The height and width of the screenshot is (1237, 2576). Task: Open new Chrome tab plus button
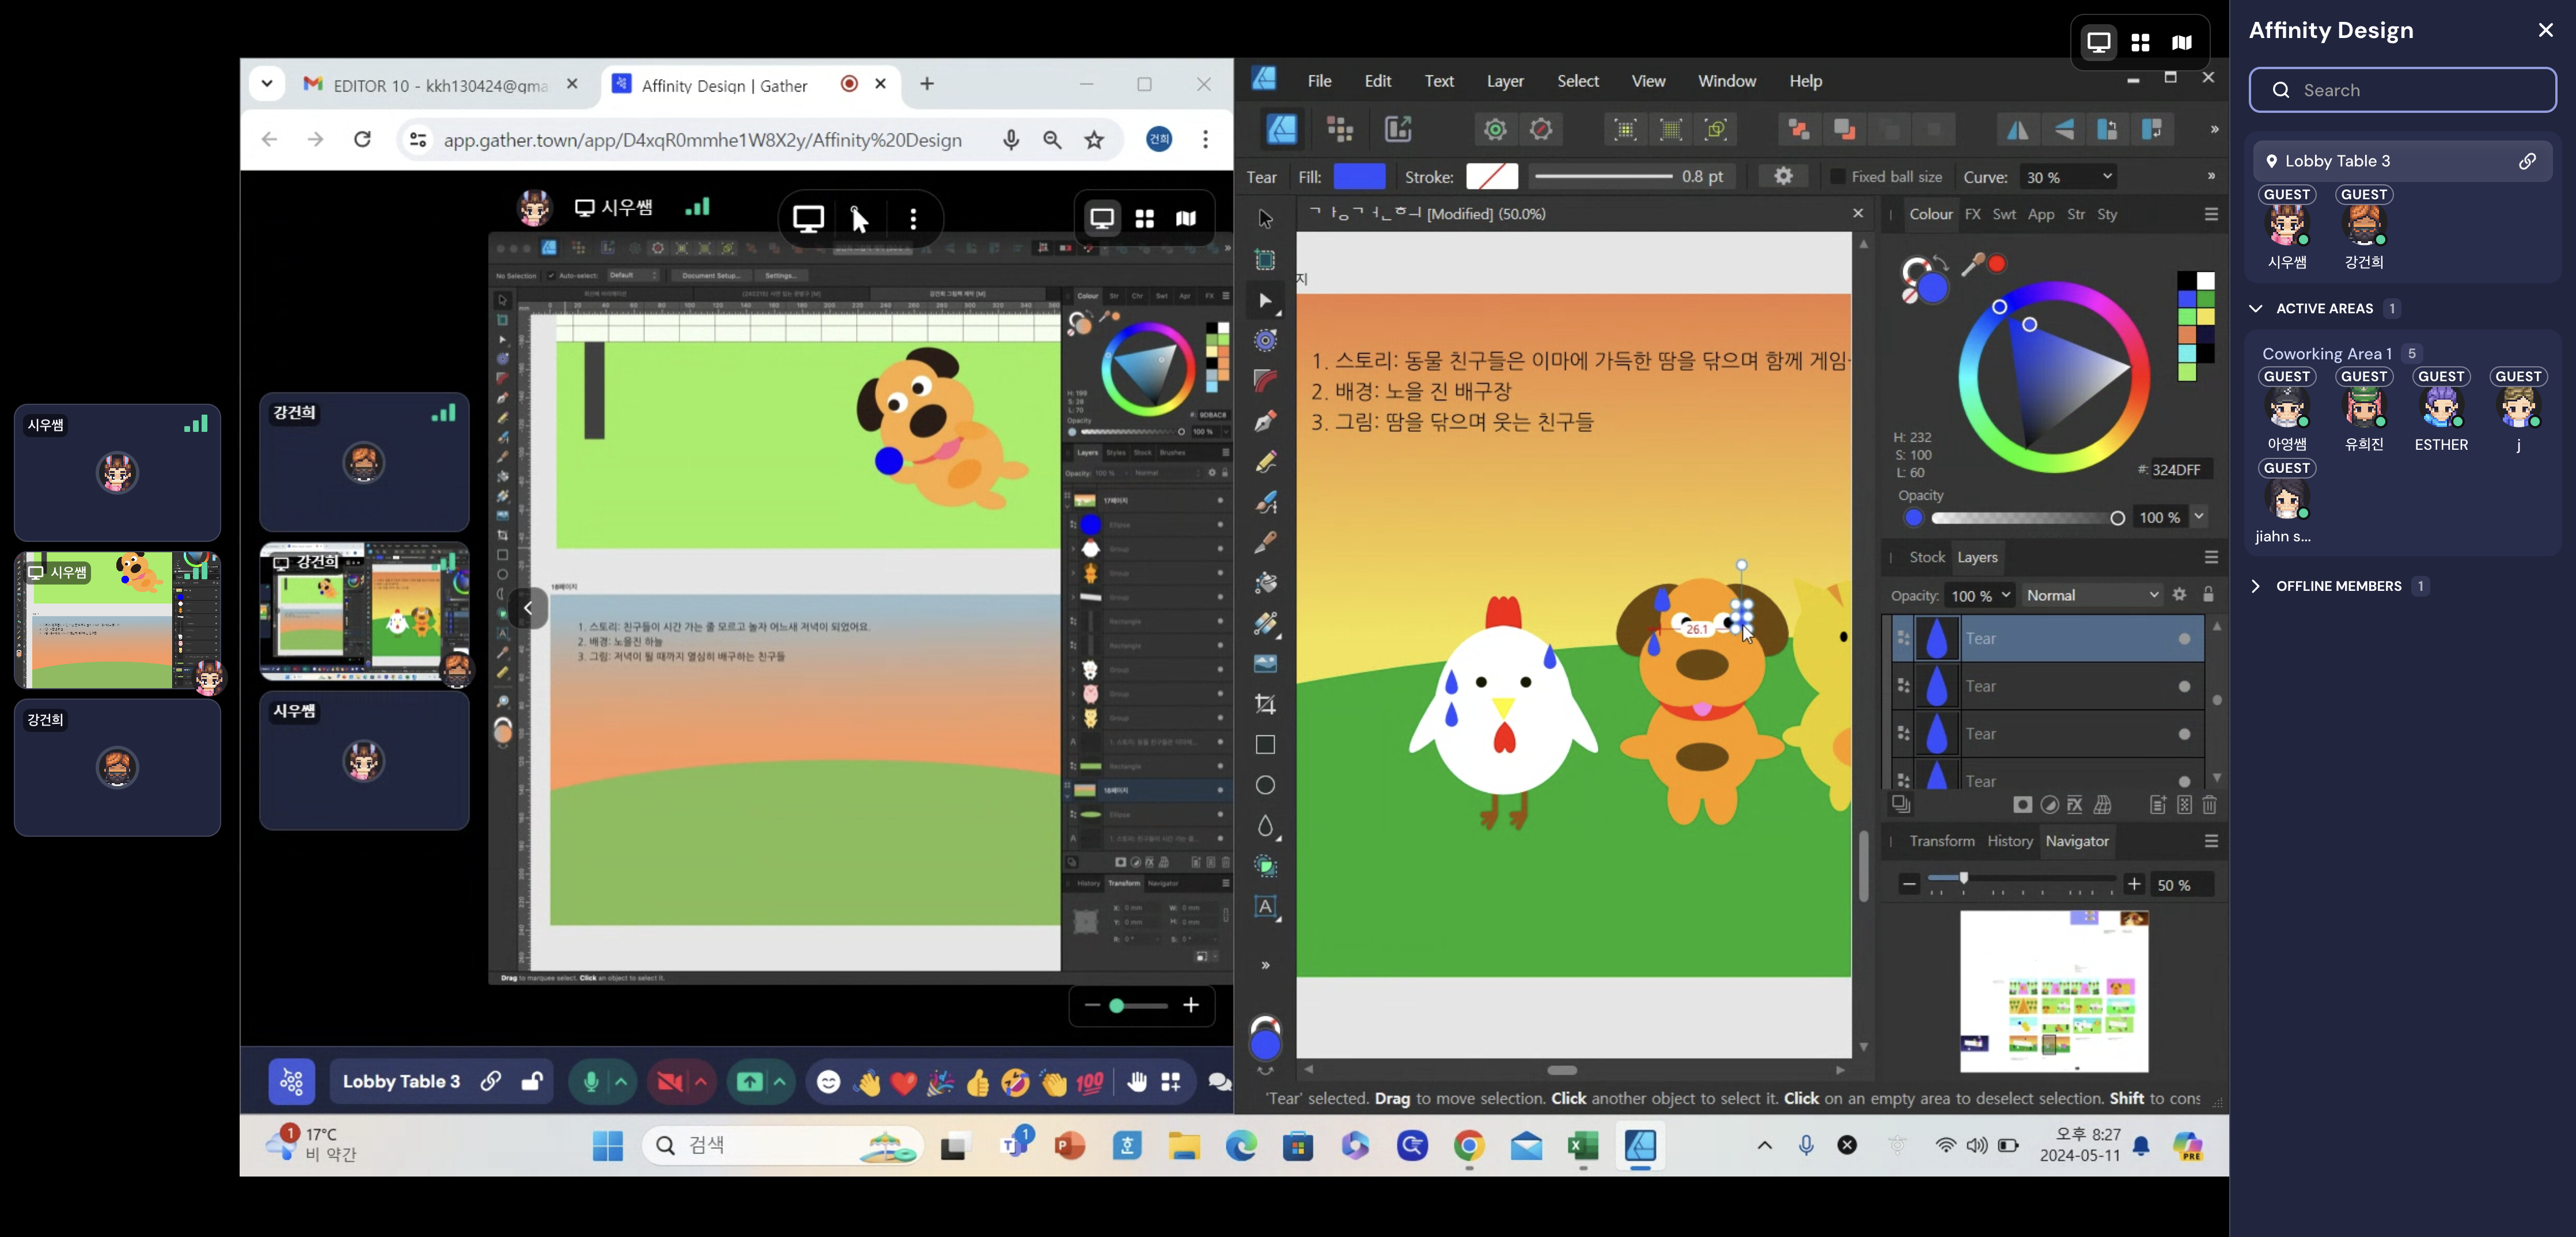point(927,84)
